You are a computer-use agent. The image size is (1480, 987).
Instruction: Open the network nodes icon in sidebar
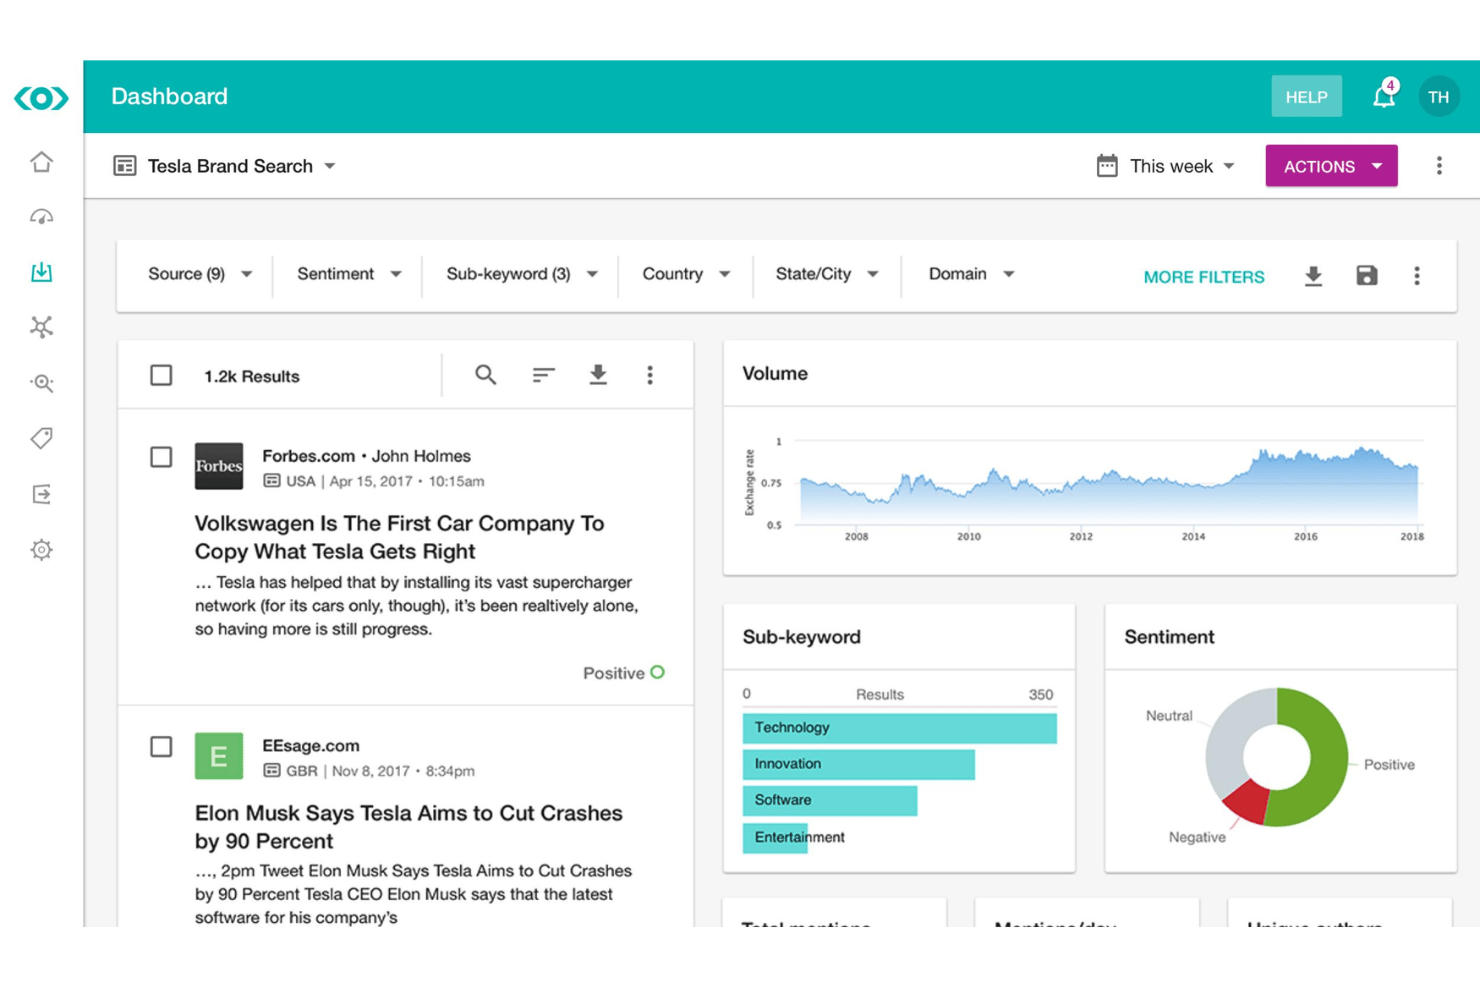tap(41, 327)
